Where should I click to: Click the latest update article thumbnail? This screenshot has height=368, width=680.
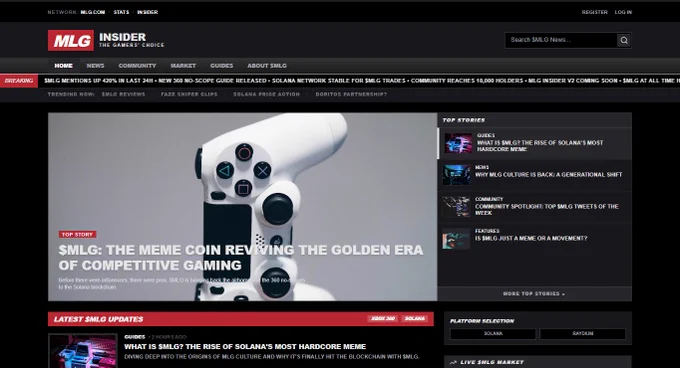(x=83, y=351)
